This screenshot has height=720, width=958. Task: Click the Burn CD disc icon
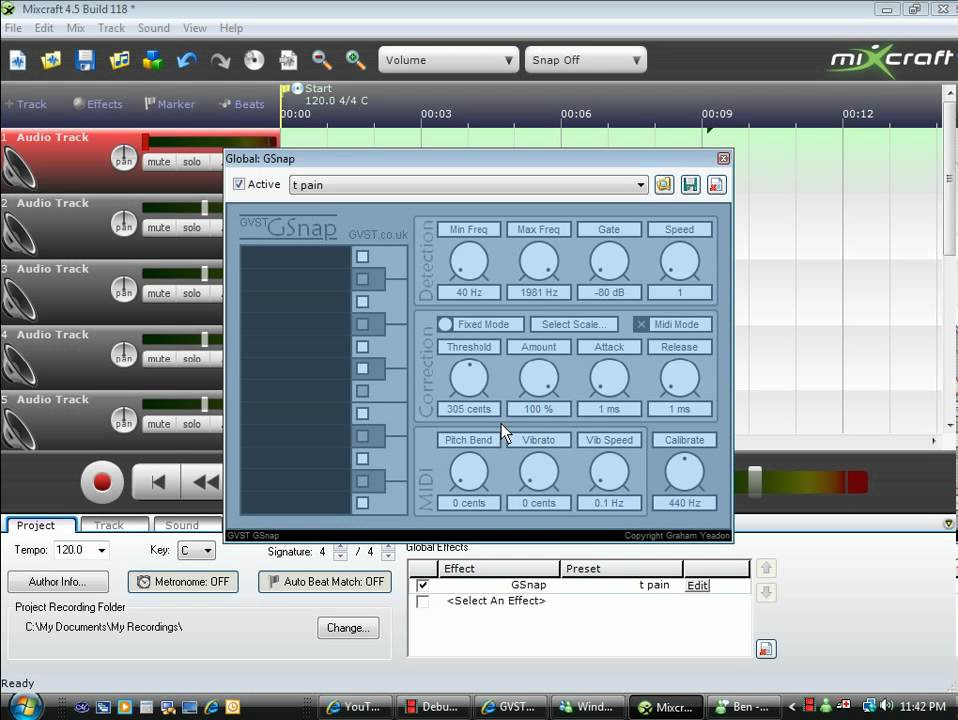254,61
